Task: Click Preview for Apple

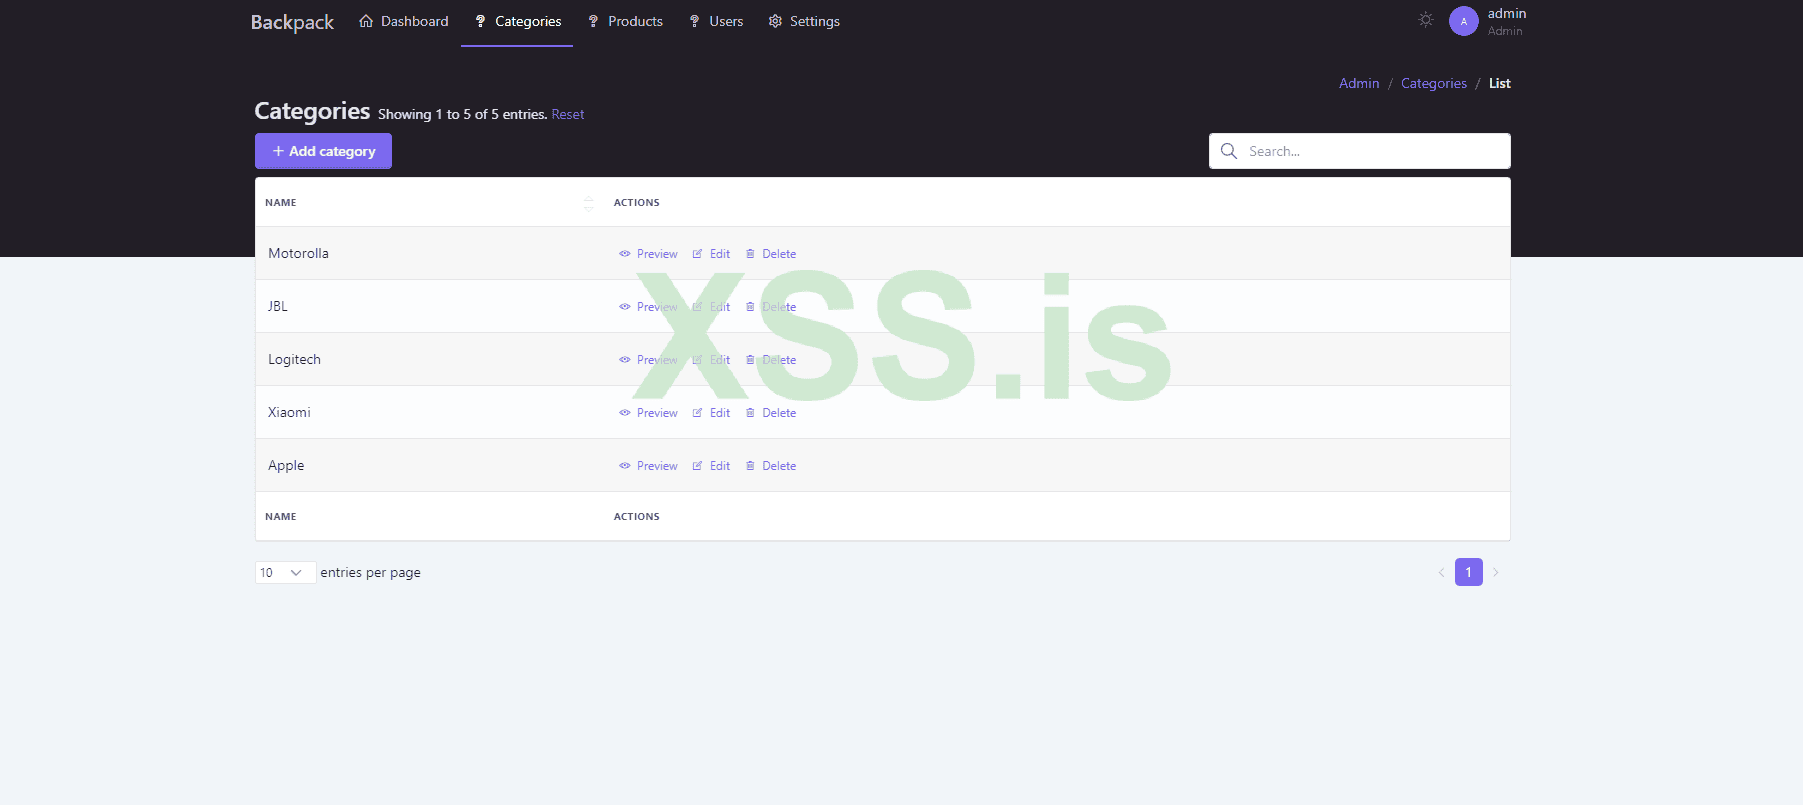Action: coord(648,466)
